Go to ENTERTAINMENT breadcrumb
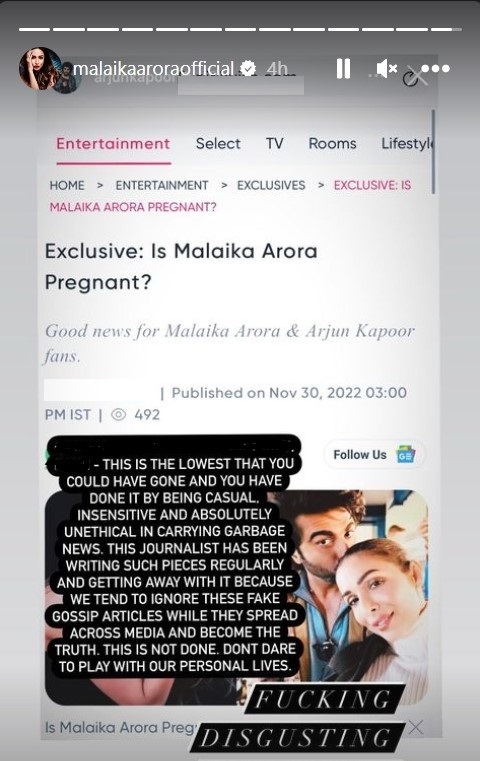Viewport: 480px width, 761px height. tap(162, 185)
